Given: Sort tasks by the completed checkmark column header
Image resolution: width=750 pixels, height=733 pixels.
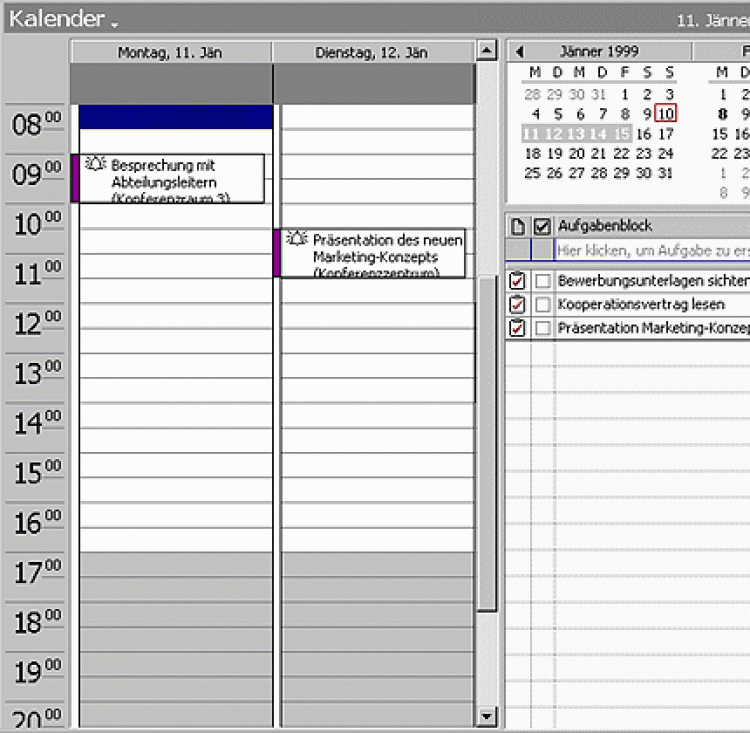Looking at the screenshot, I should coord(542,227).
